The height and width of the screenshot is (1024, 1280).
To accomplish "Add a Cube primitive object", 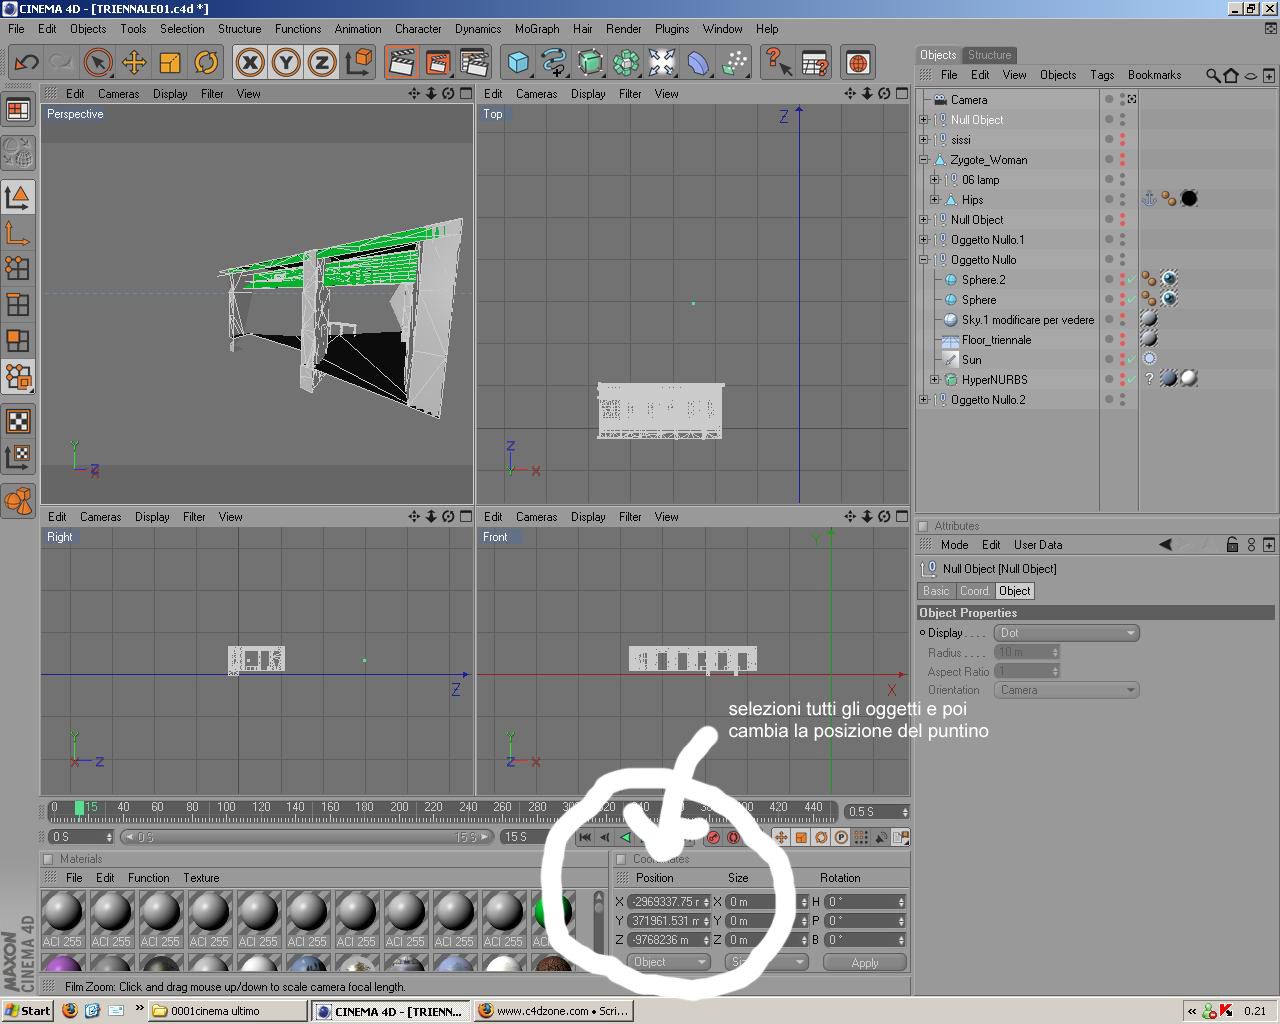I will click(x=518, y=63).
